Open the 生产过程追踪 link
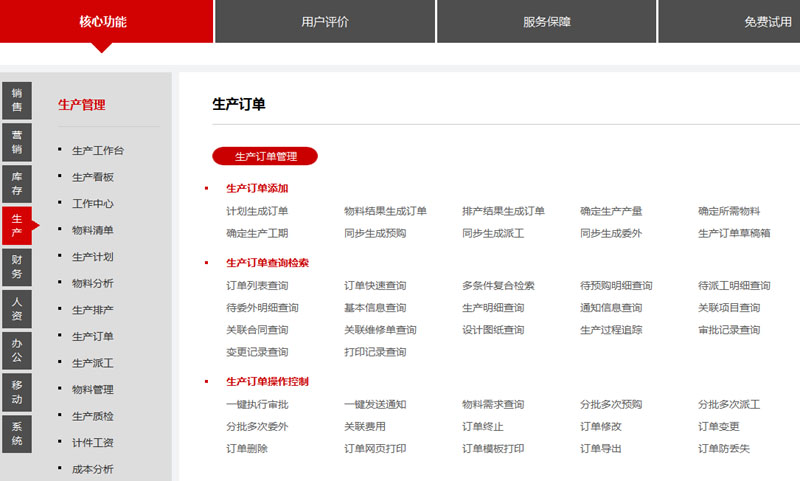 pyautogui.click(x=611, y=330)
